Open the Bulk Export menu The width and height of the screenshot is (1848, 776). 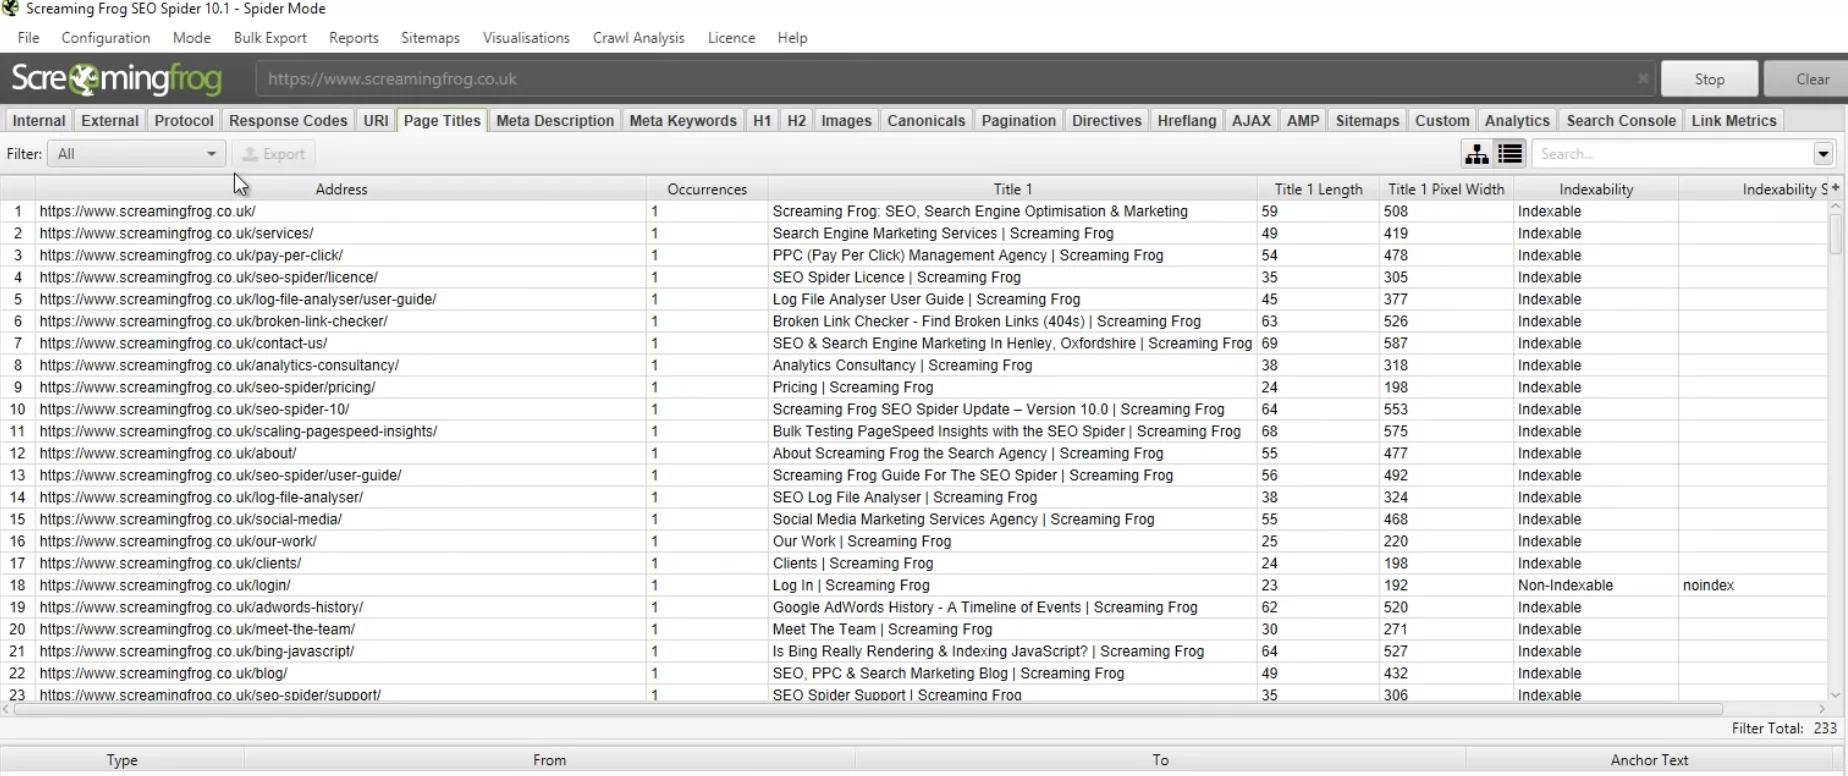pyautogui.click(x=270, y=37)
